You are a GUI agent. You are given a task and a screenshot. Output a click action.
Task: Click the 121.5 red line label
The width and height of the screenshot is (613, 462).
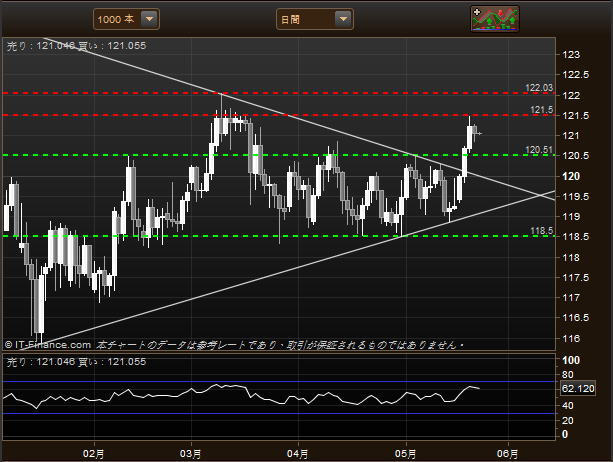point(542,110)
